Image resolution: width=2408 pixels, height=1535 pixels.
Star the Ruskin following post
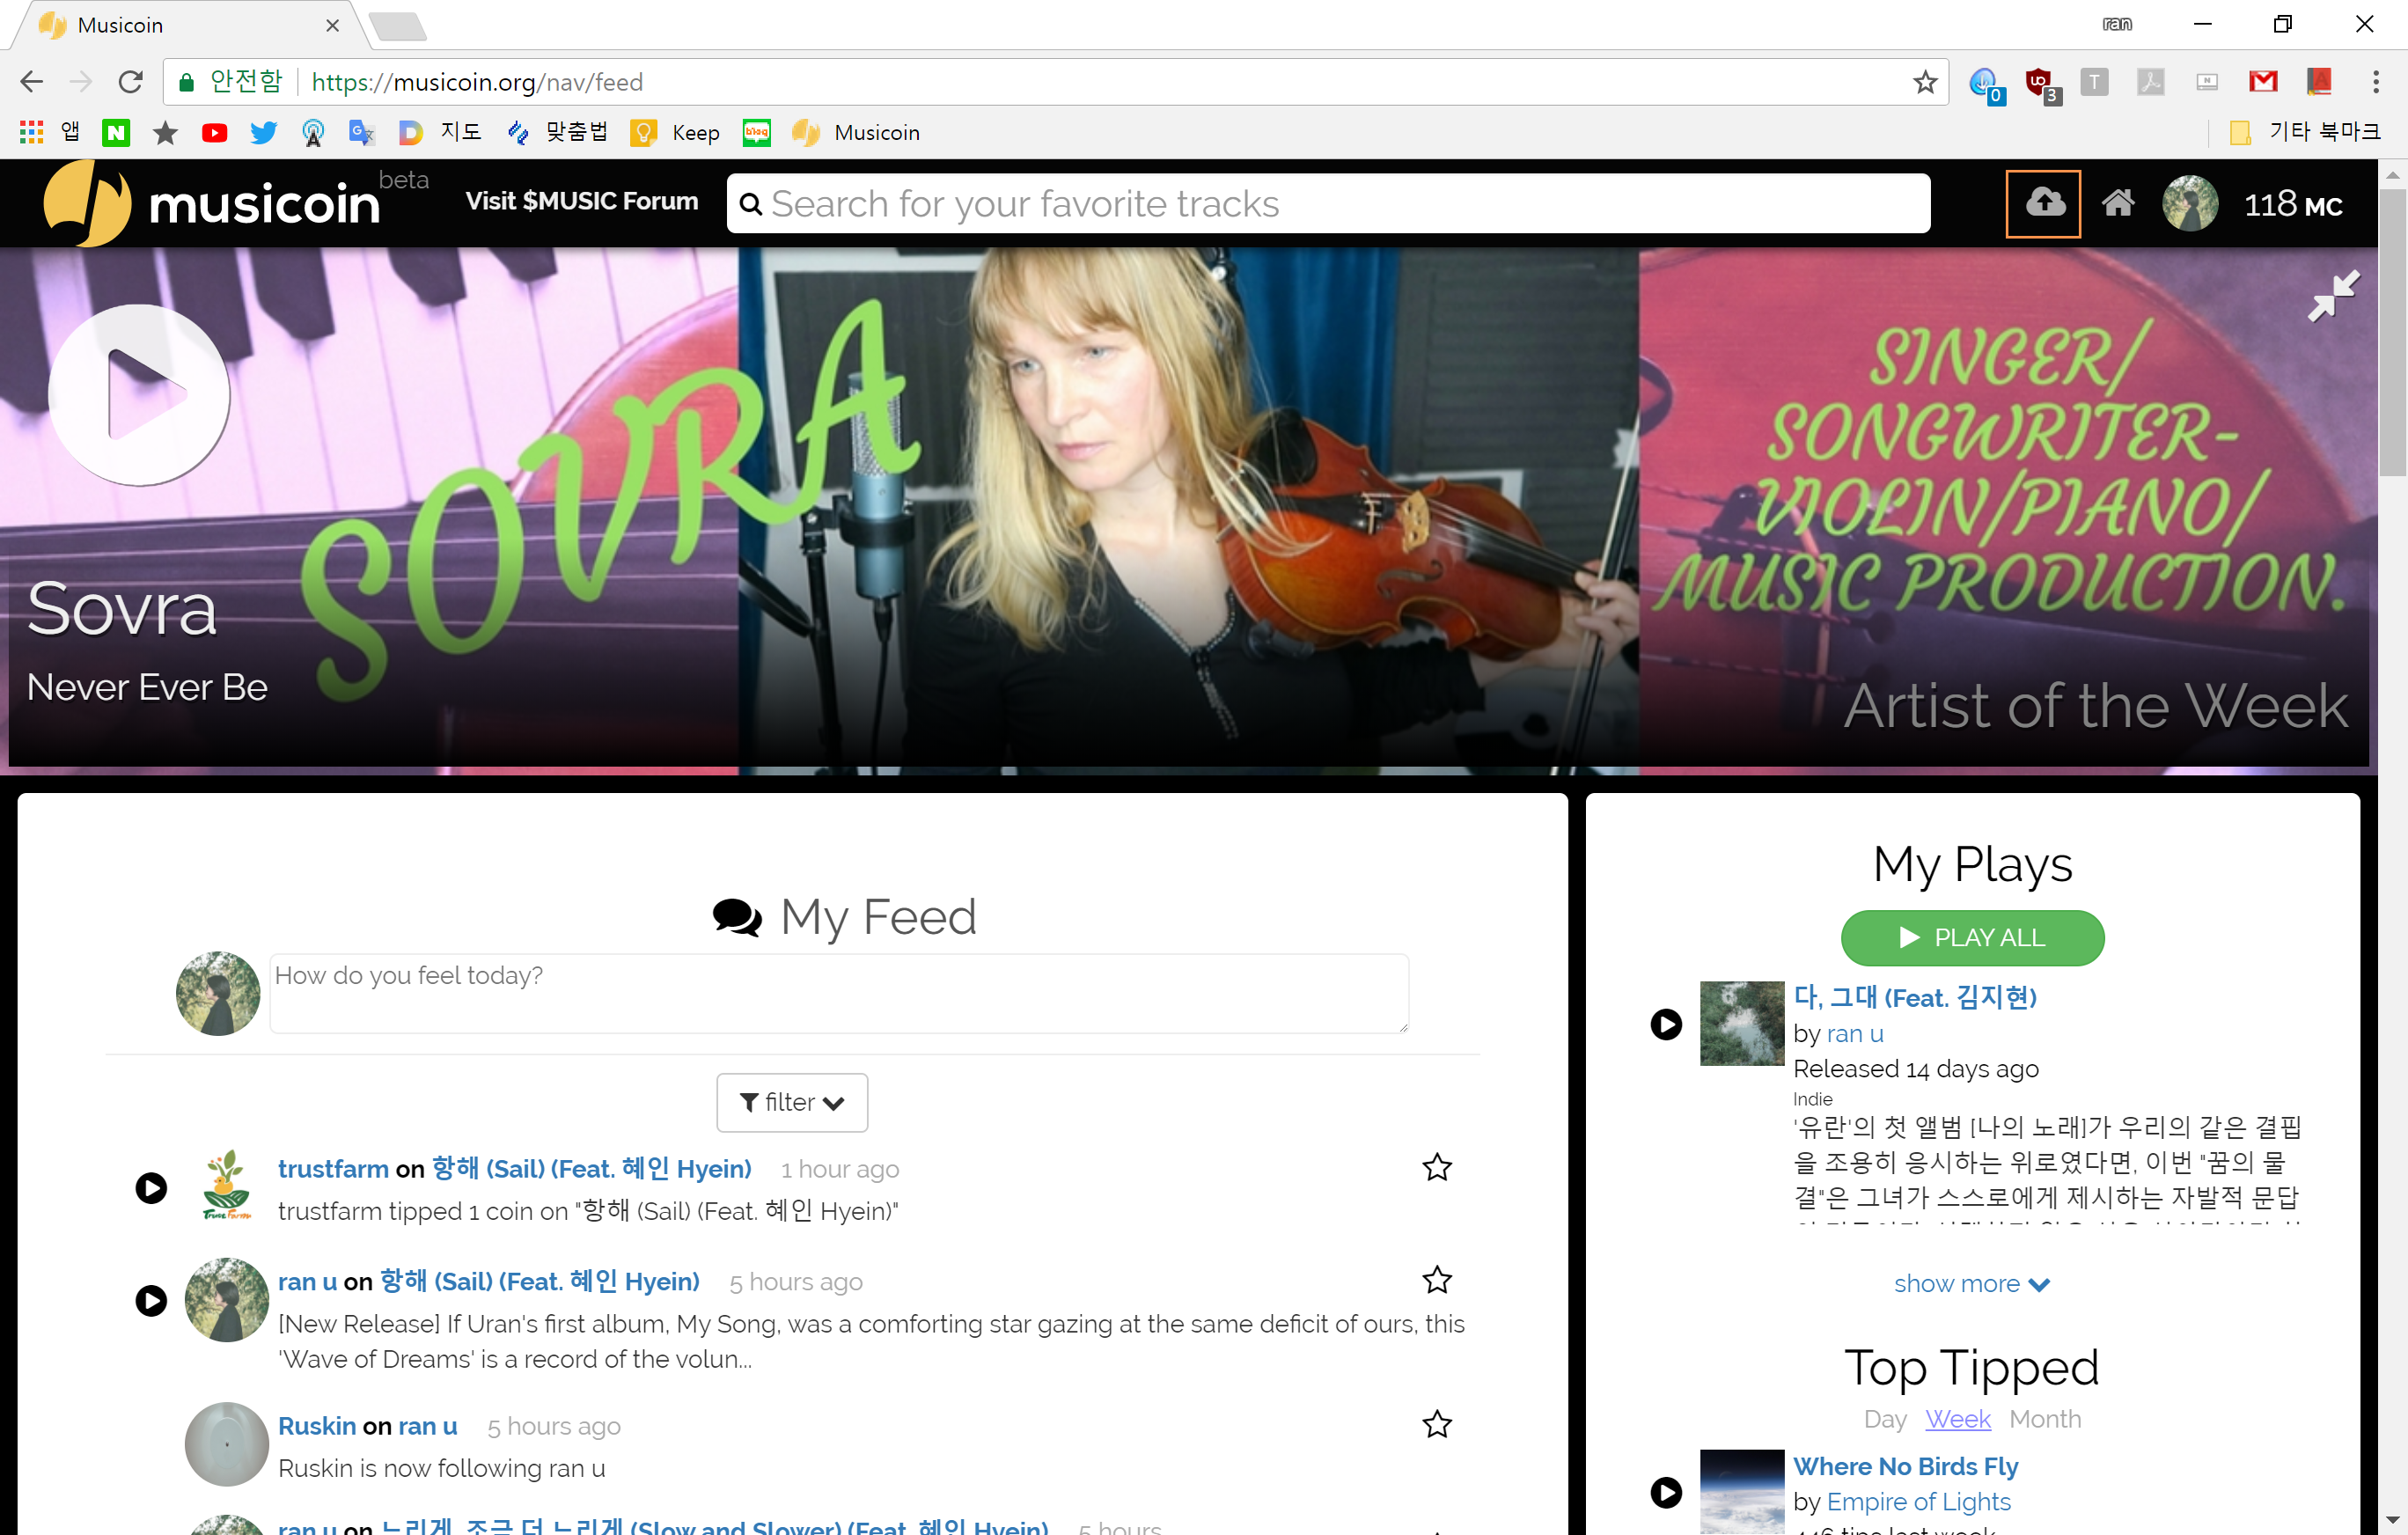coord(1436,1424)
